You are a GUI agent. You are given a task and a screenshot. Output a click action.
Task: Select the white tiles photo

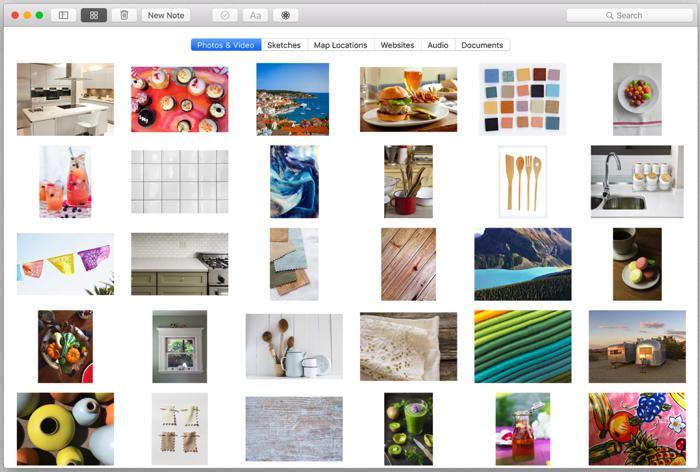[x=179, y=181]
